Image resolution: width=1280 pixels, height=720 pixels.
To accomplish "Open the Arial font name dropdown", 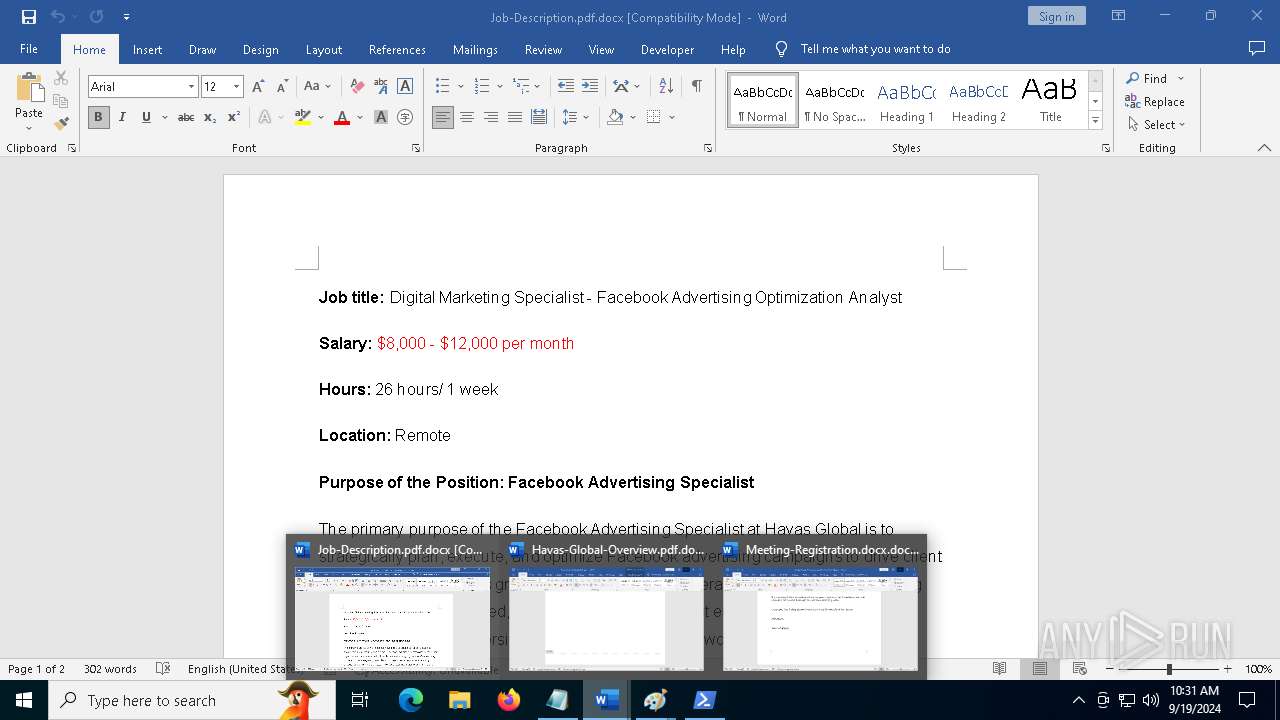I will (191, 87).
